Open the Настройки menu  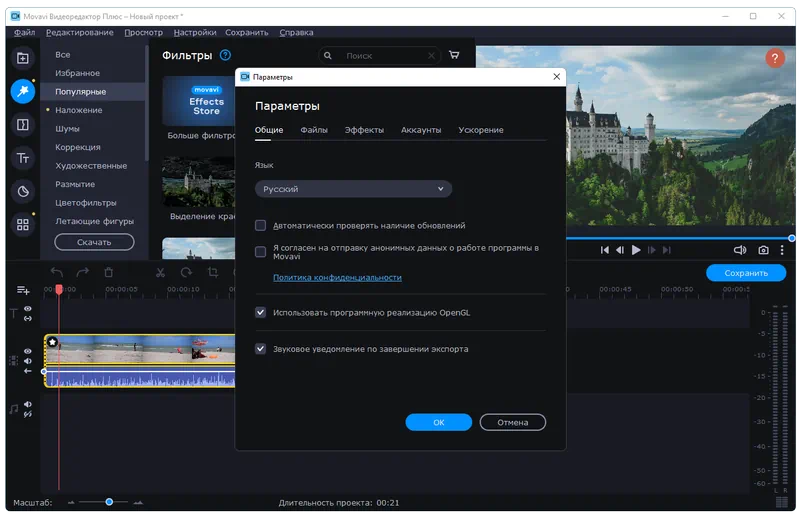point(194,33)
